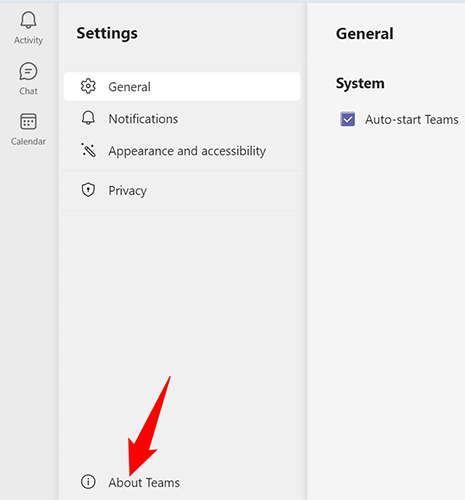This screenshot has height=500, width=465.
Task: Click the Appearance and accessibility wand icon
Action: 88,150
